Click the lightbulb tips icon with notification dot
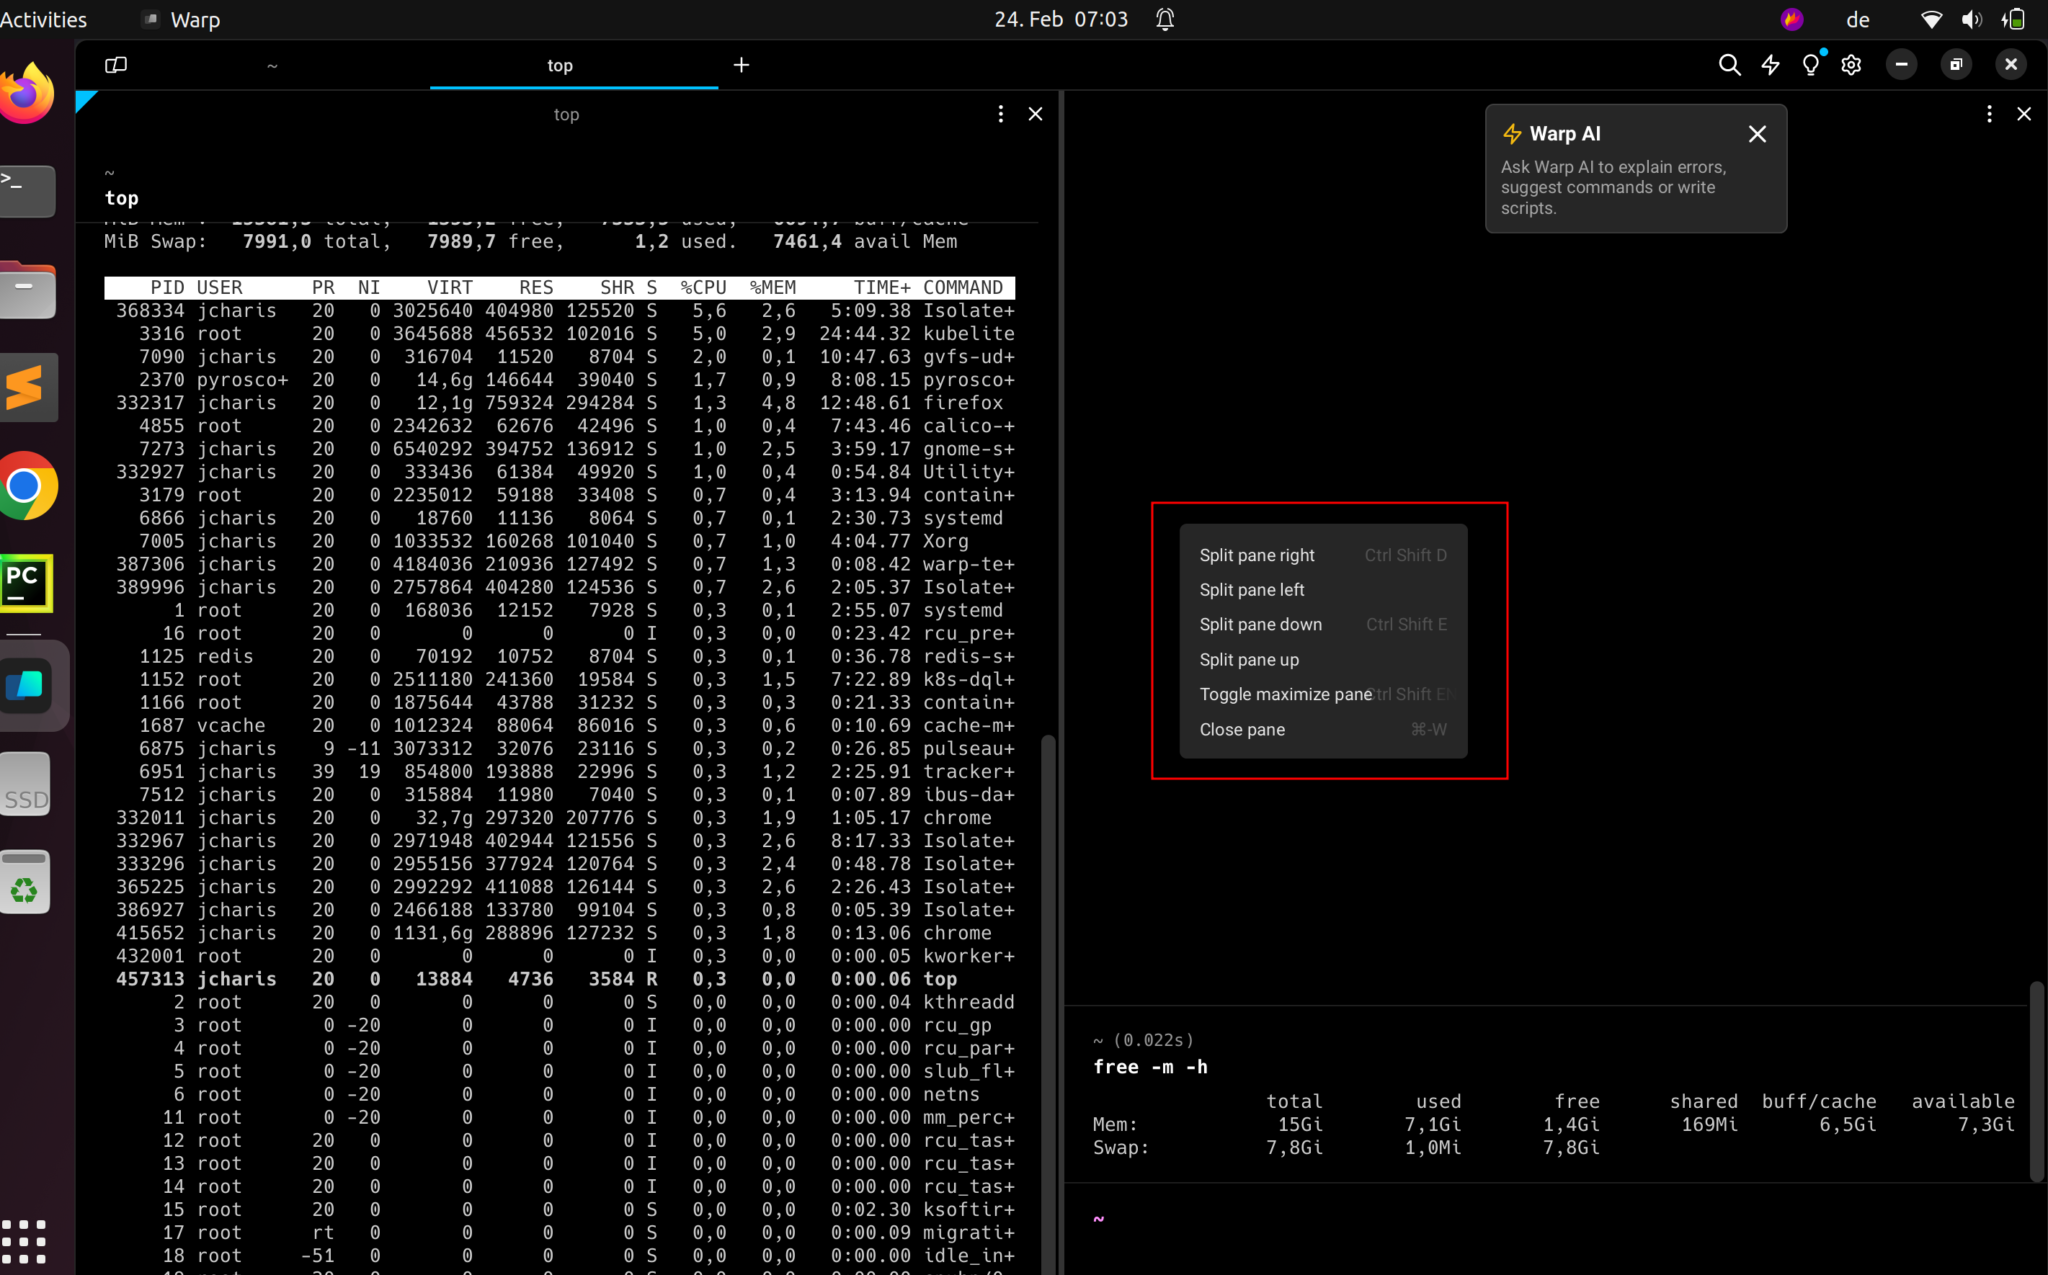This screenshot has height=1275, width=2048. pos(1811,64)
